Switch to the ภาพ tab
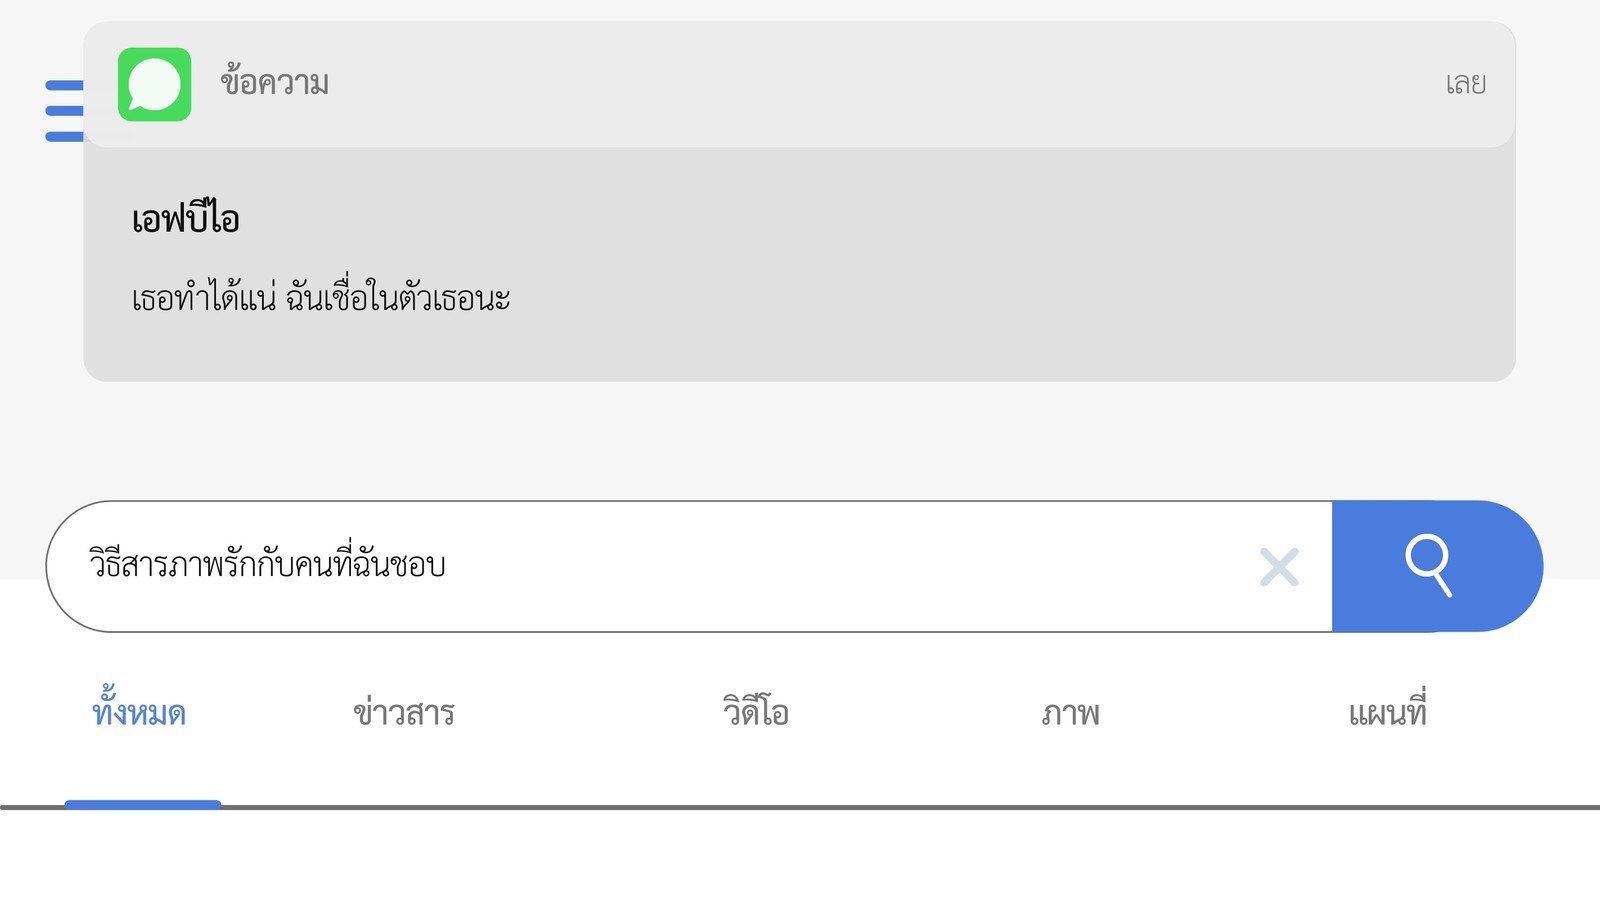 point(1070,714)
